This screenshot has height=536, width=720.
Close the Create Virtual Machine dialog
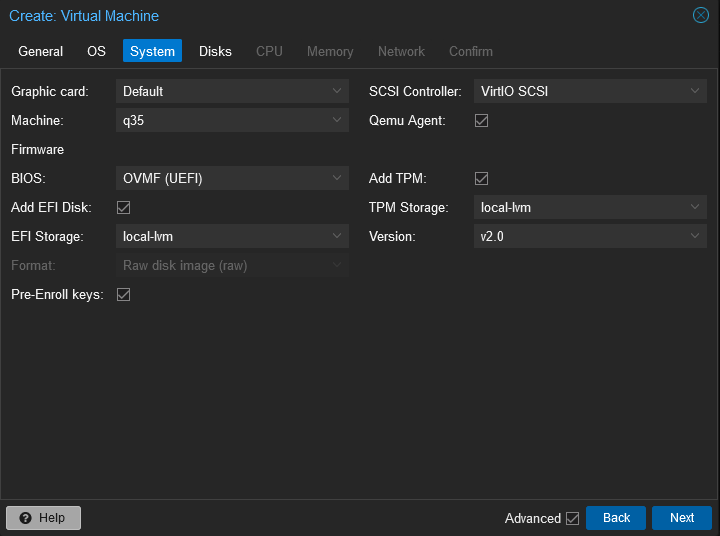tap(701, 15)
